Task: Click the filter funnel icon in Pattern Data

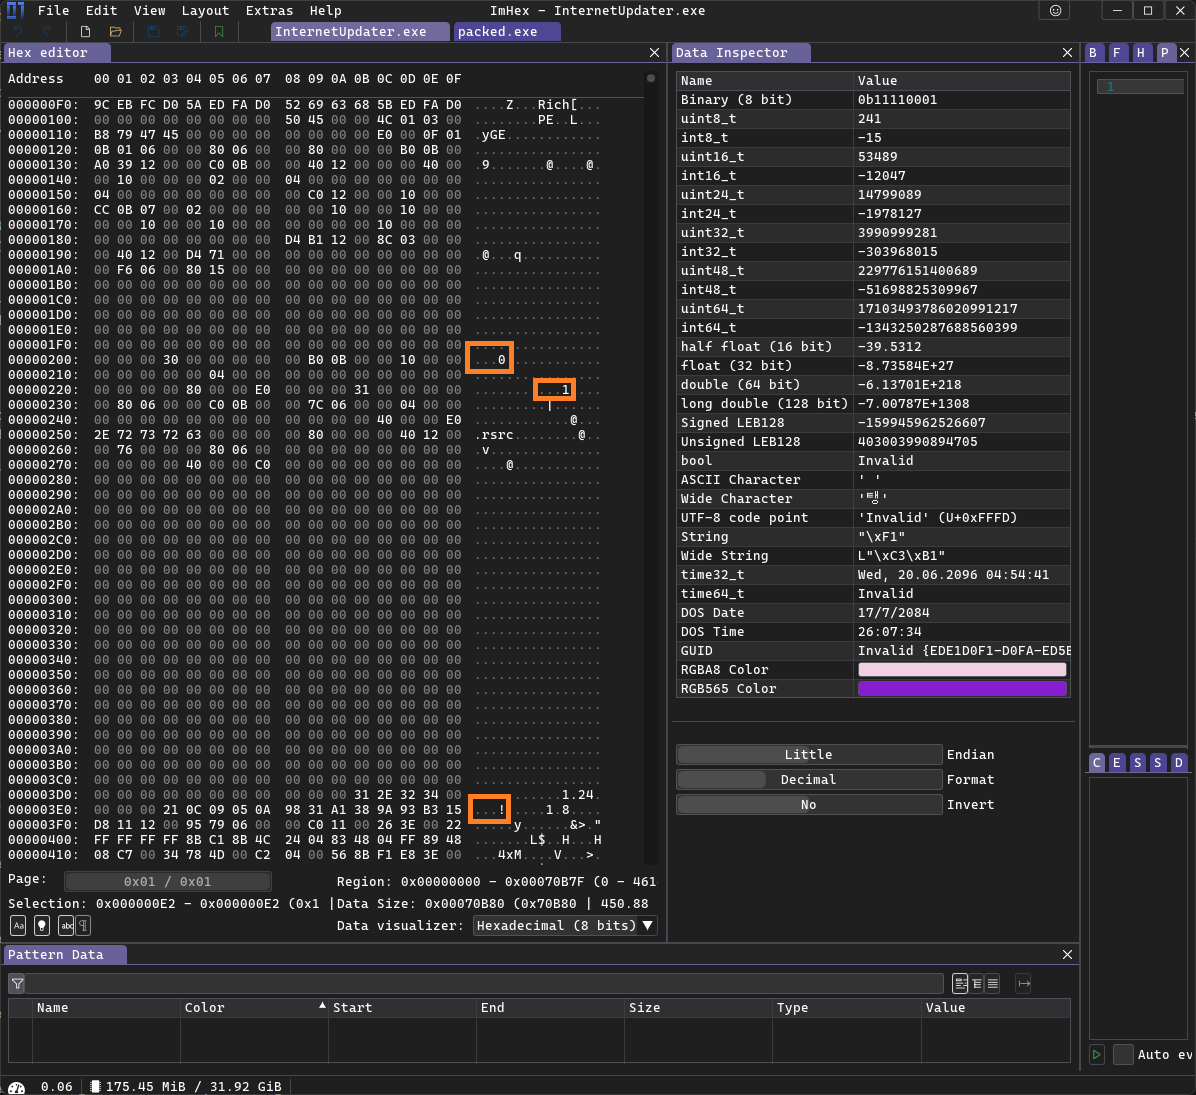Action: (17, 984)
